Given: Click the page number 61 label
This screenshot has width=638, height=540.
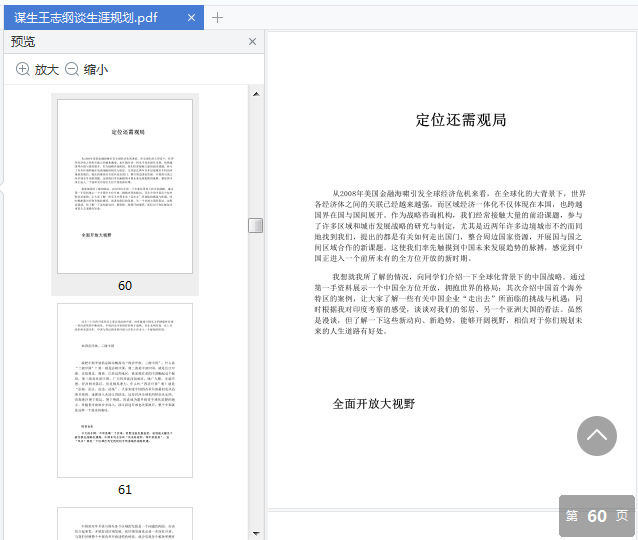Looking at the screenshot, I should 125,490.
